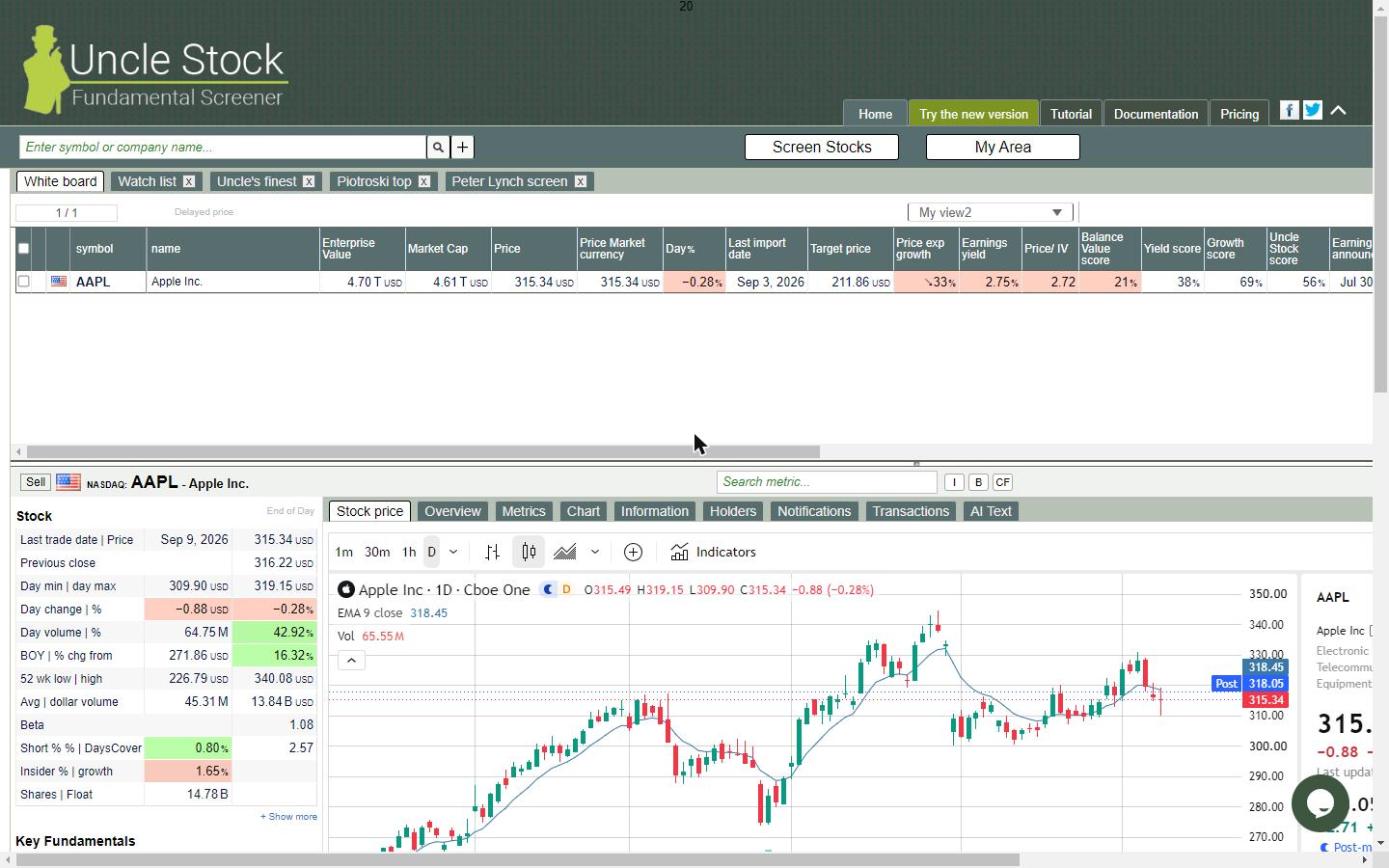The width and height of the screenshot is (1389, 868).
Task: Click the My Area button
Action: (1003, 147)
